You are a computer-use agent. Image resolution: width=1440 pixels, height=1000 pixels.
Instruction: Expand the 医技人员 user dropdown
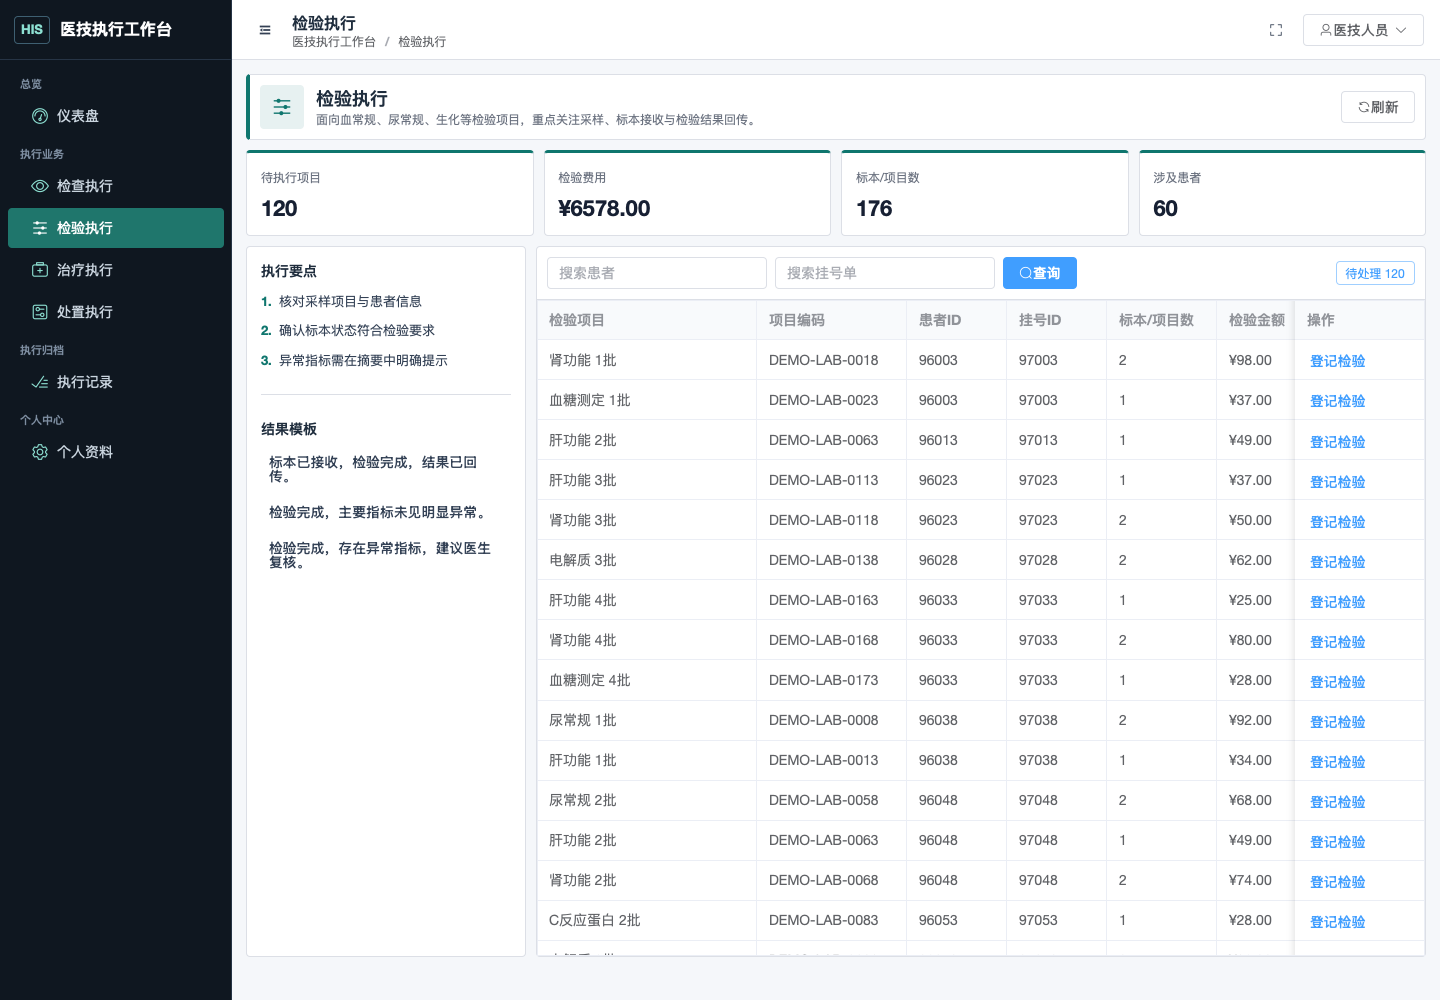pos(1363,30)
